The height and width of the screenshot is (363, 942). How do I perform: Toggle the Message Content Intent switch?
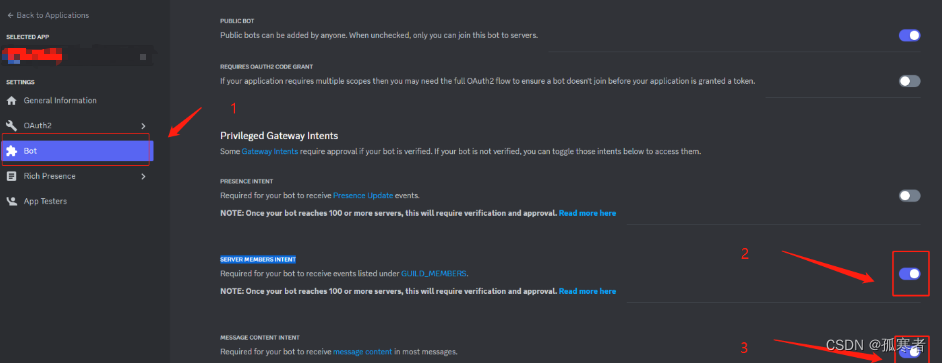(910, 352)
